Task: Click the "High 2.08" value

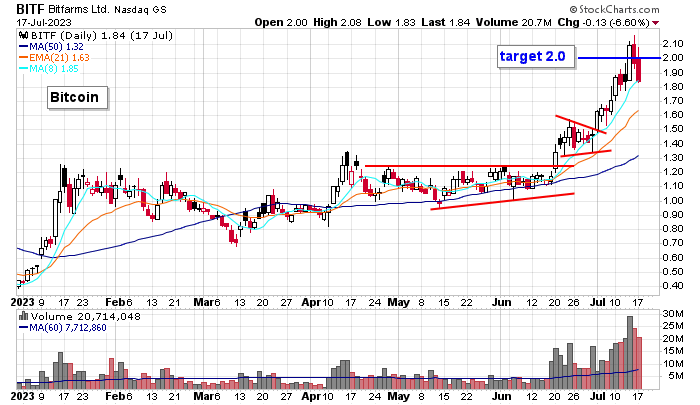Action: pos(337,22)
